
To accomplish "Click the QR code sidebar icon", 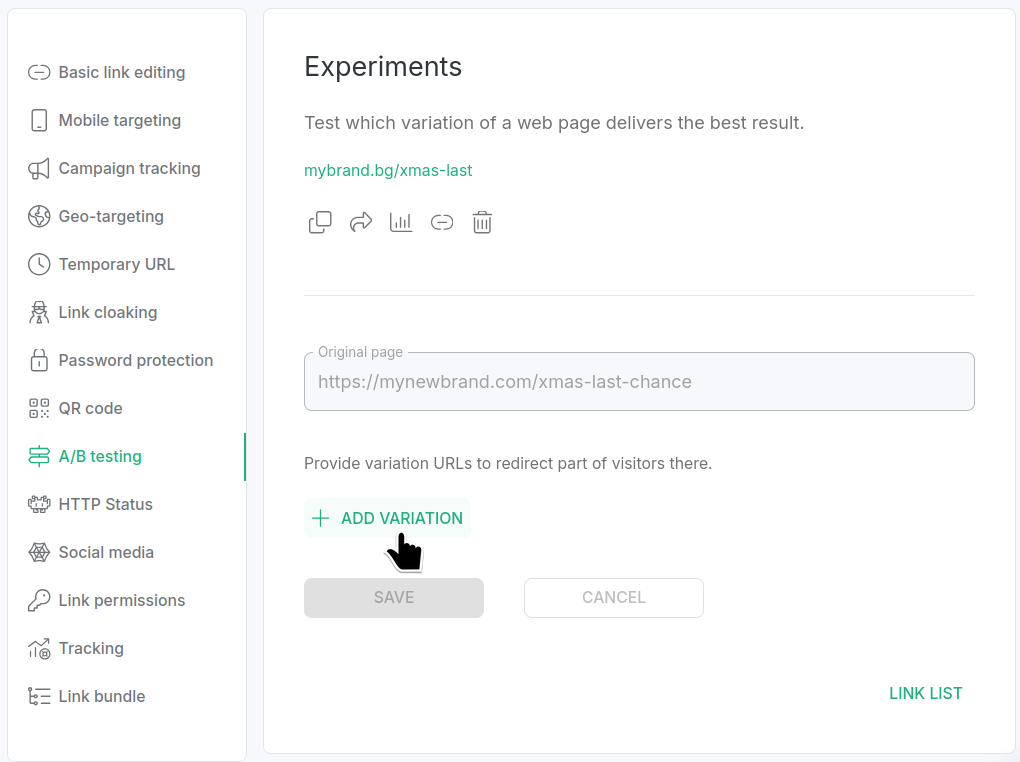I will point(39,408).
